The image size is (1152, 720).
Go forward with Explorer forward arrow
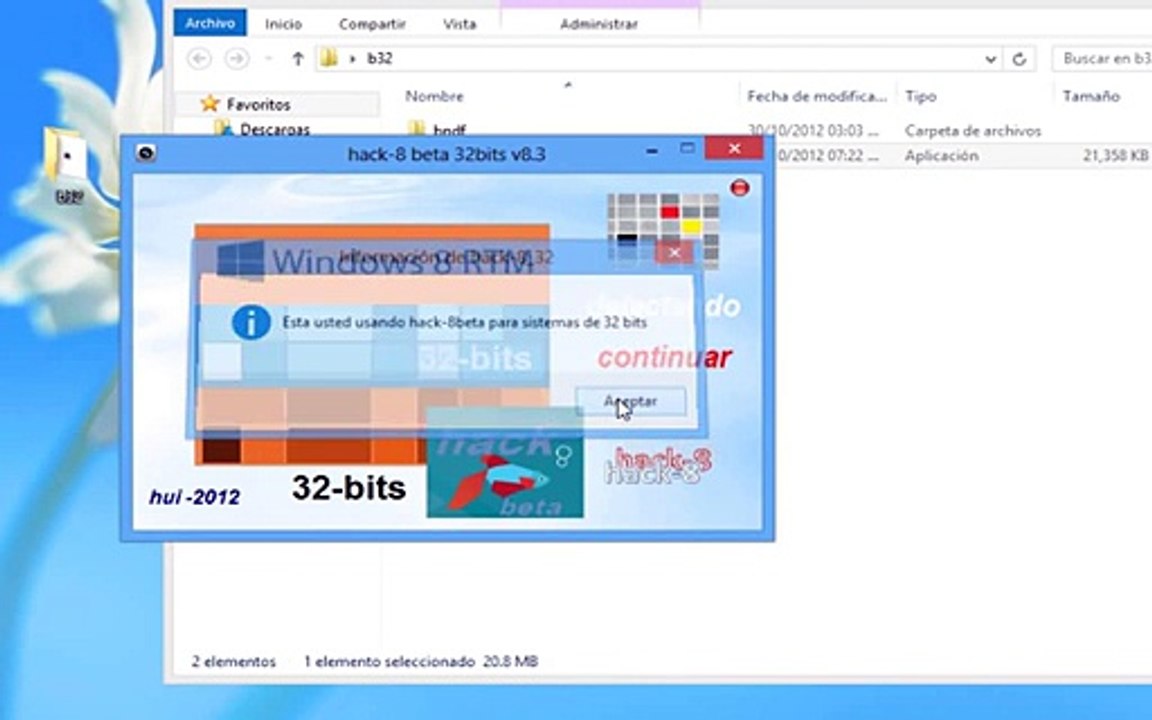(236, 59)
